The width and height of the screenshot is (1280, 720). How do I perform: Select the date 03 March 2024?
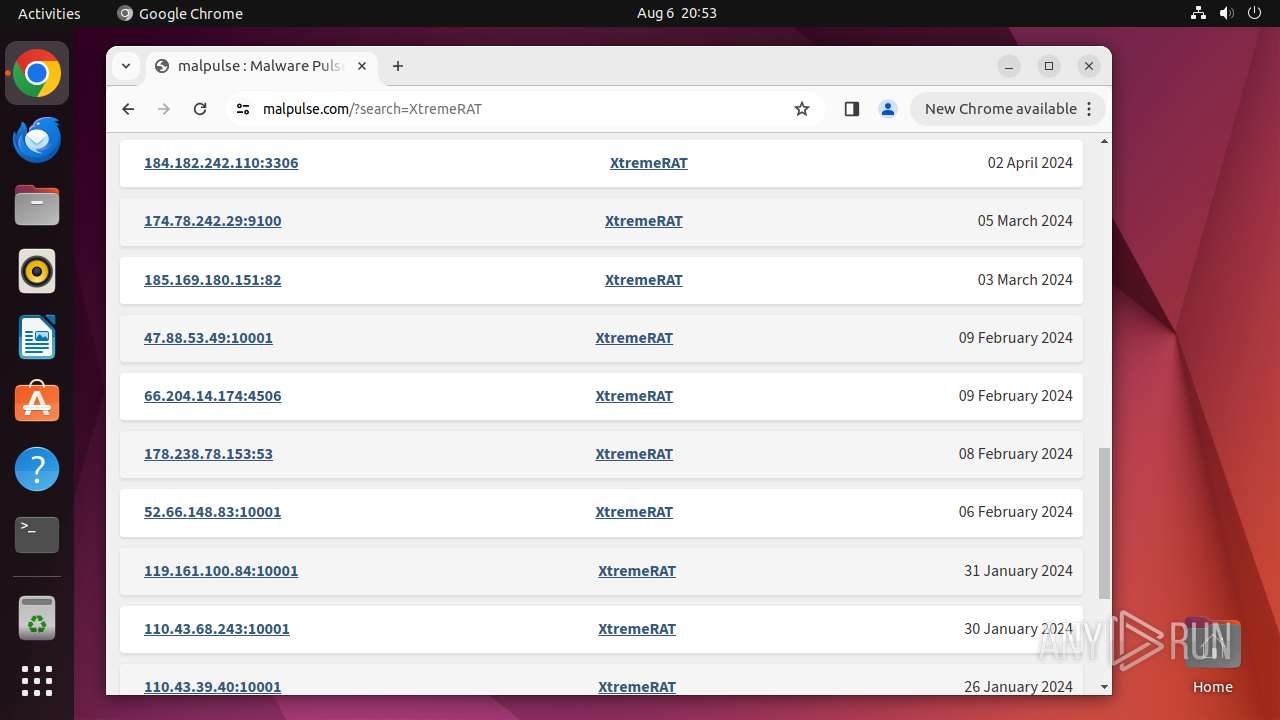click(1025, 280)
